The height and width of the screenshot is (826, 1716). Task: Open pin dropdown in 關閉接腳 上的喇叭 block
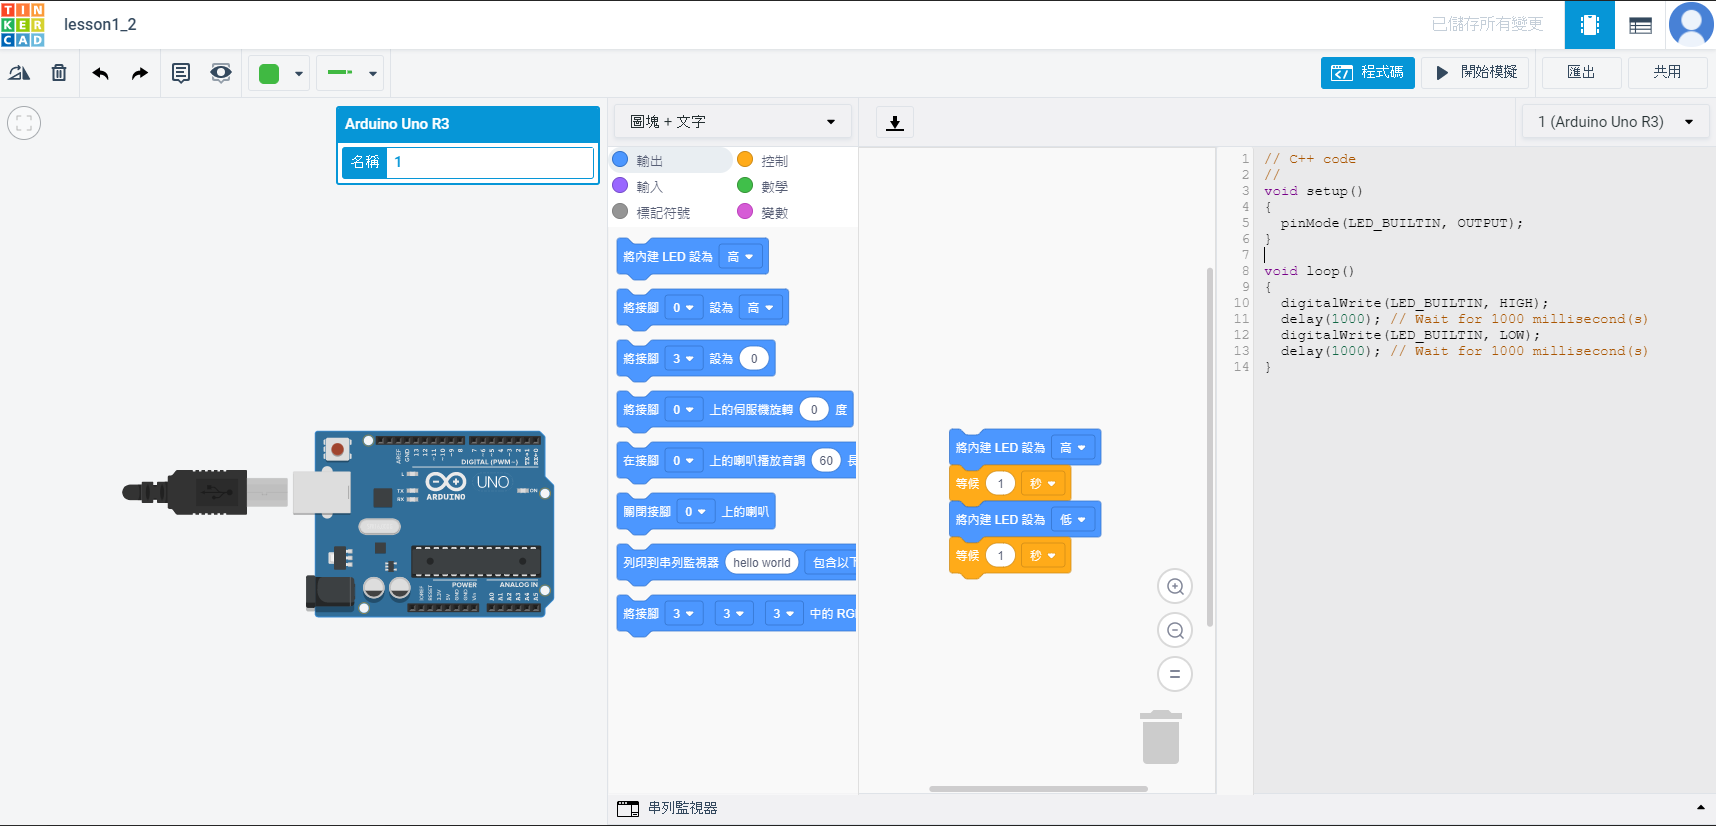click(x=696, y=512)
